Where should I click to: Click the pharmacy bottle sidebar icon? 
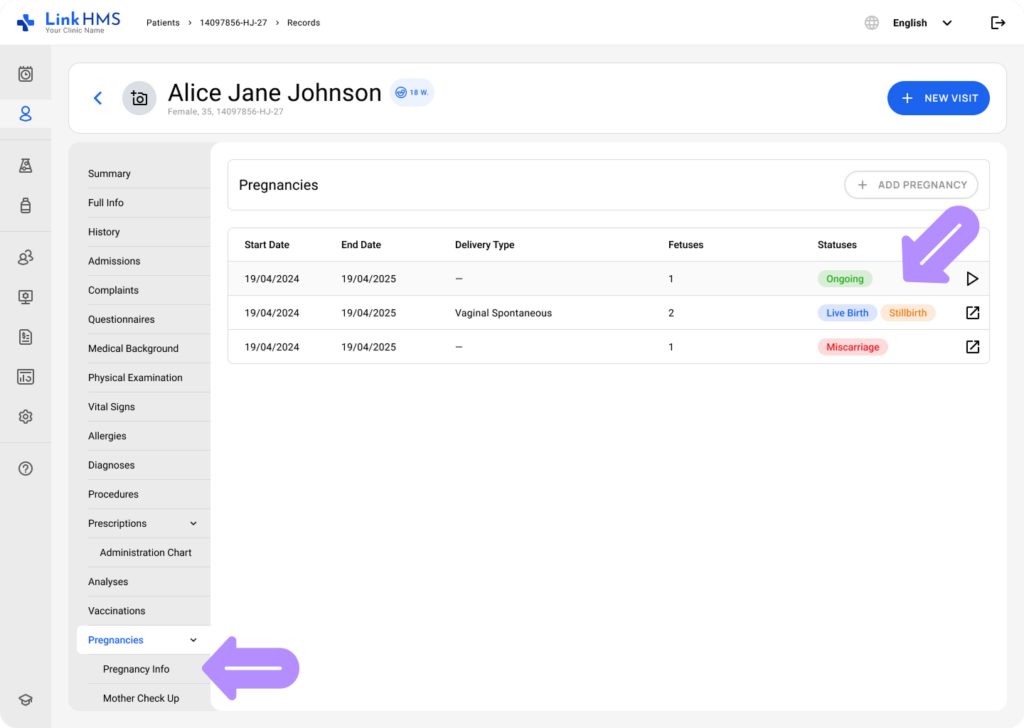[x=26, y=206]
